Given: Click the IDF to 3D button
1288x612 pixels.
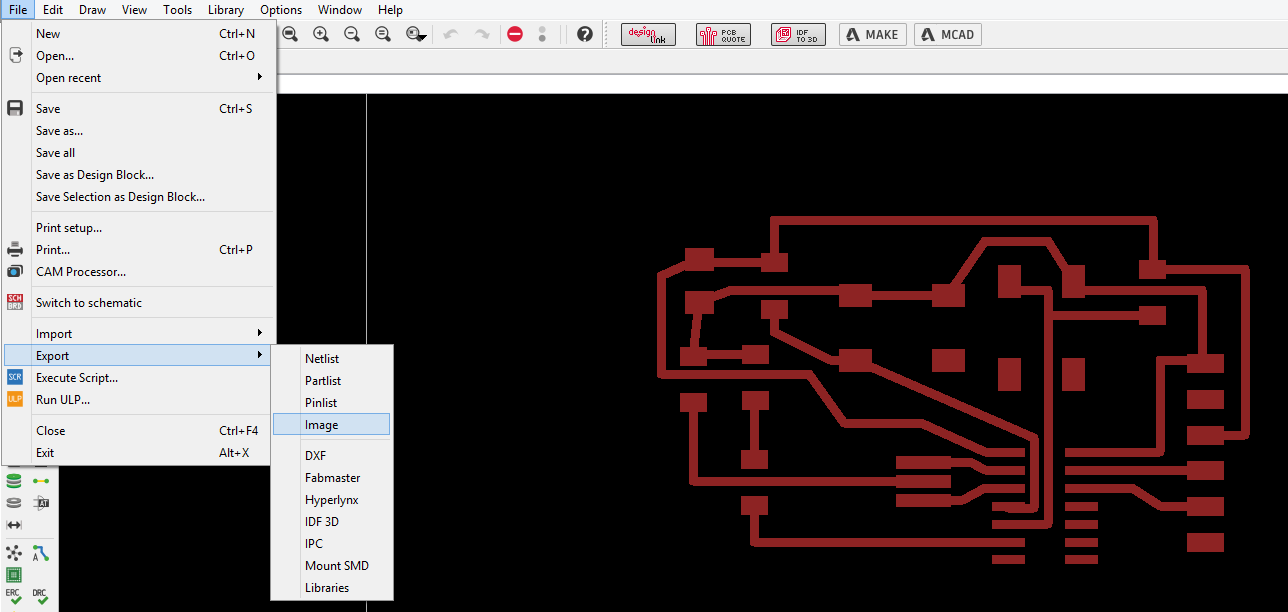Looking at the screenshot, I should [x=798, y=34].
